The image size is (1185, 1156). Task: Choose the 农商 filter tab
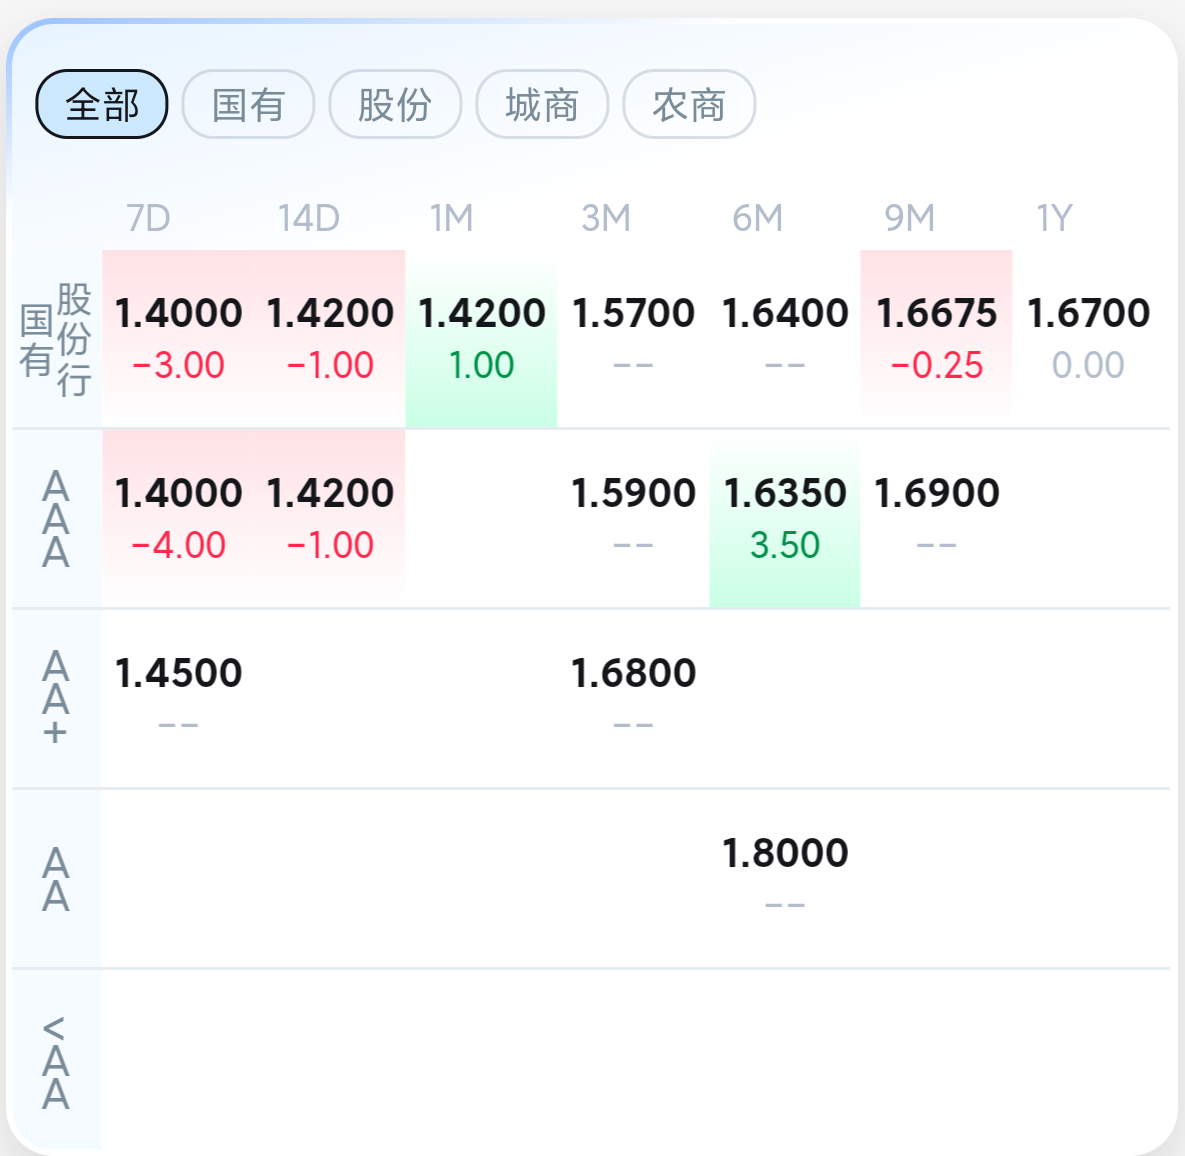click(689, 104)
